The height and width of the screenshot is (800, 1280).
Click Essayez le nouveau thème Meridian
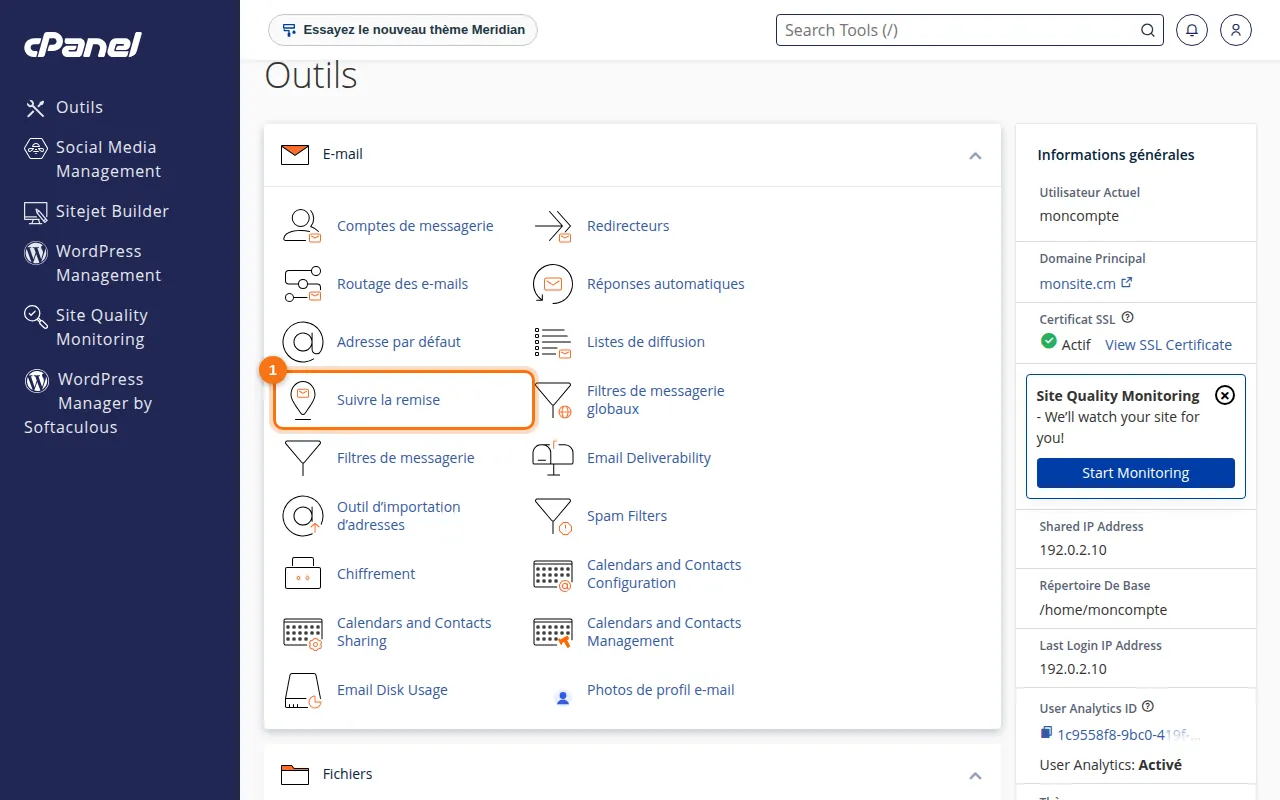(403, 30)
